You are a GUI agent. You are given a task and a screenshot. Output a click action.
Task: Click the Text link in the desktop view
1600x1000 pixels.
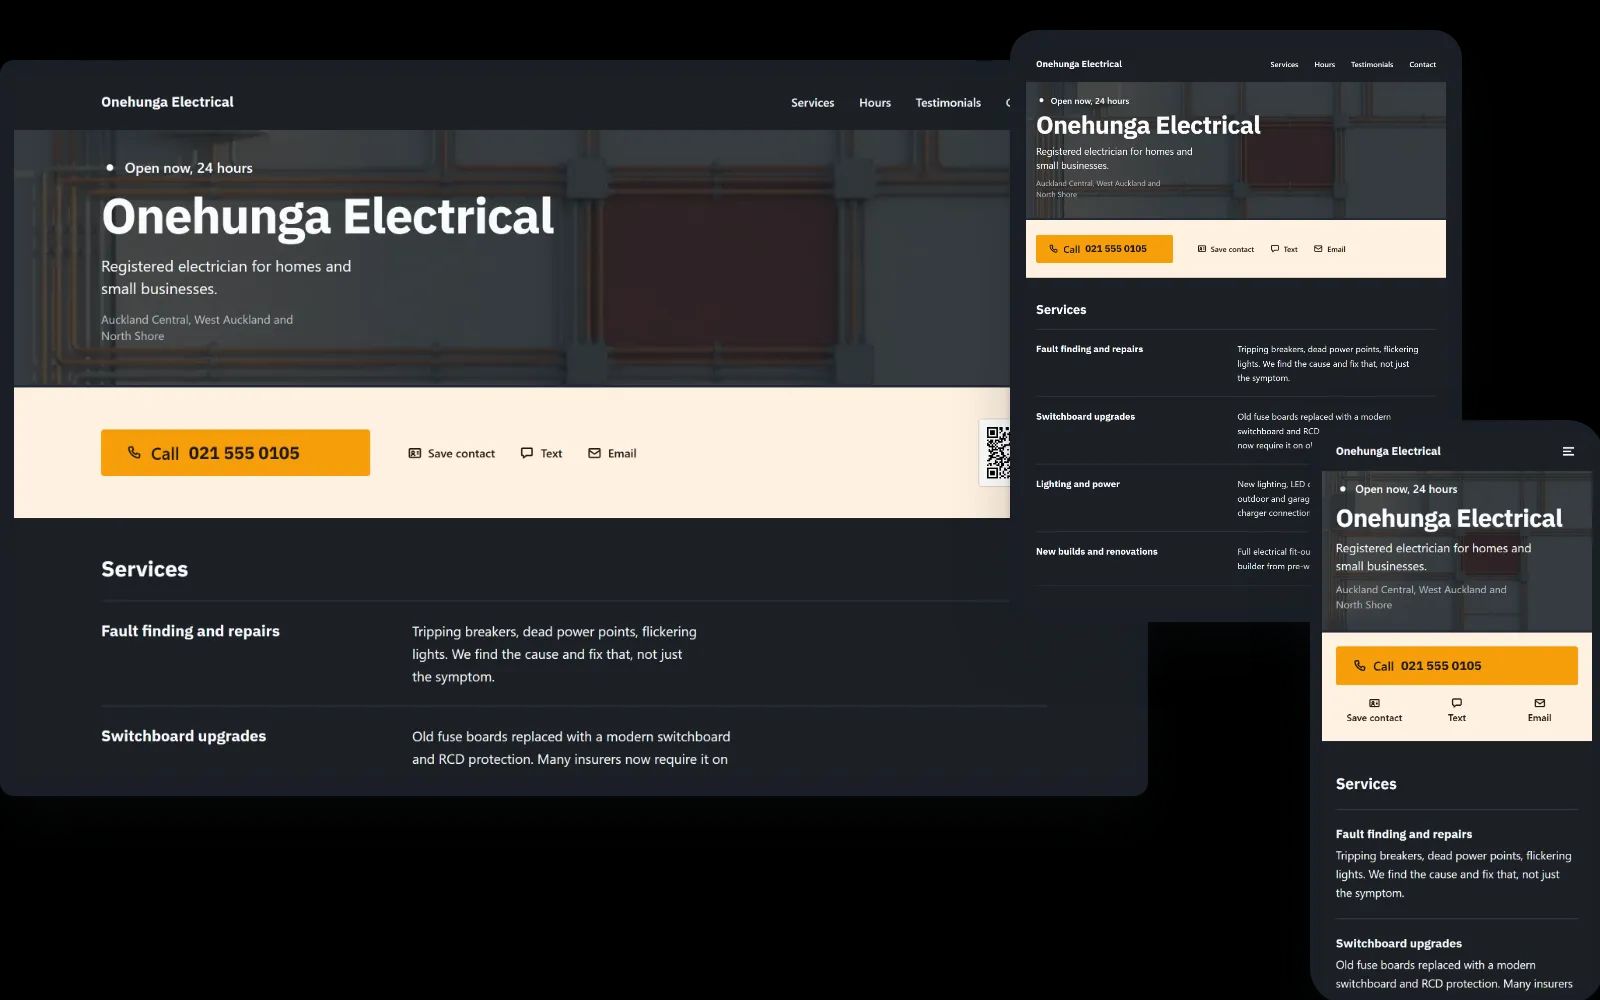coord(541,454)
